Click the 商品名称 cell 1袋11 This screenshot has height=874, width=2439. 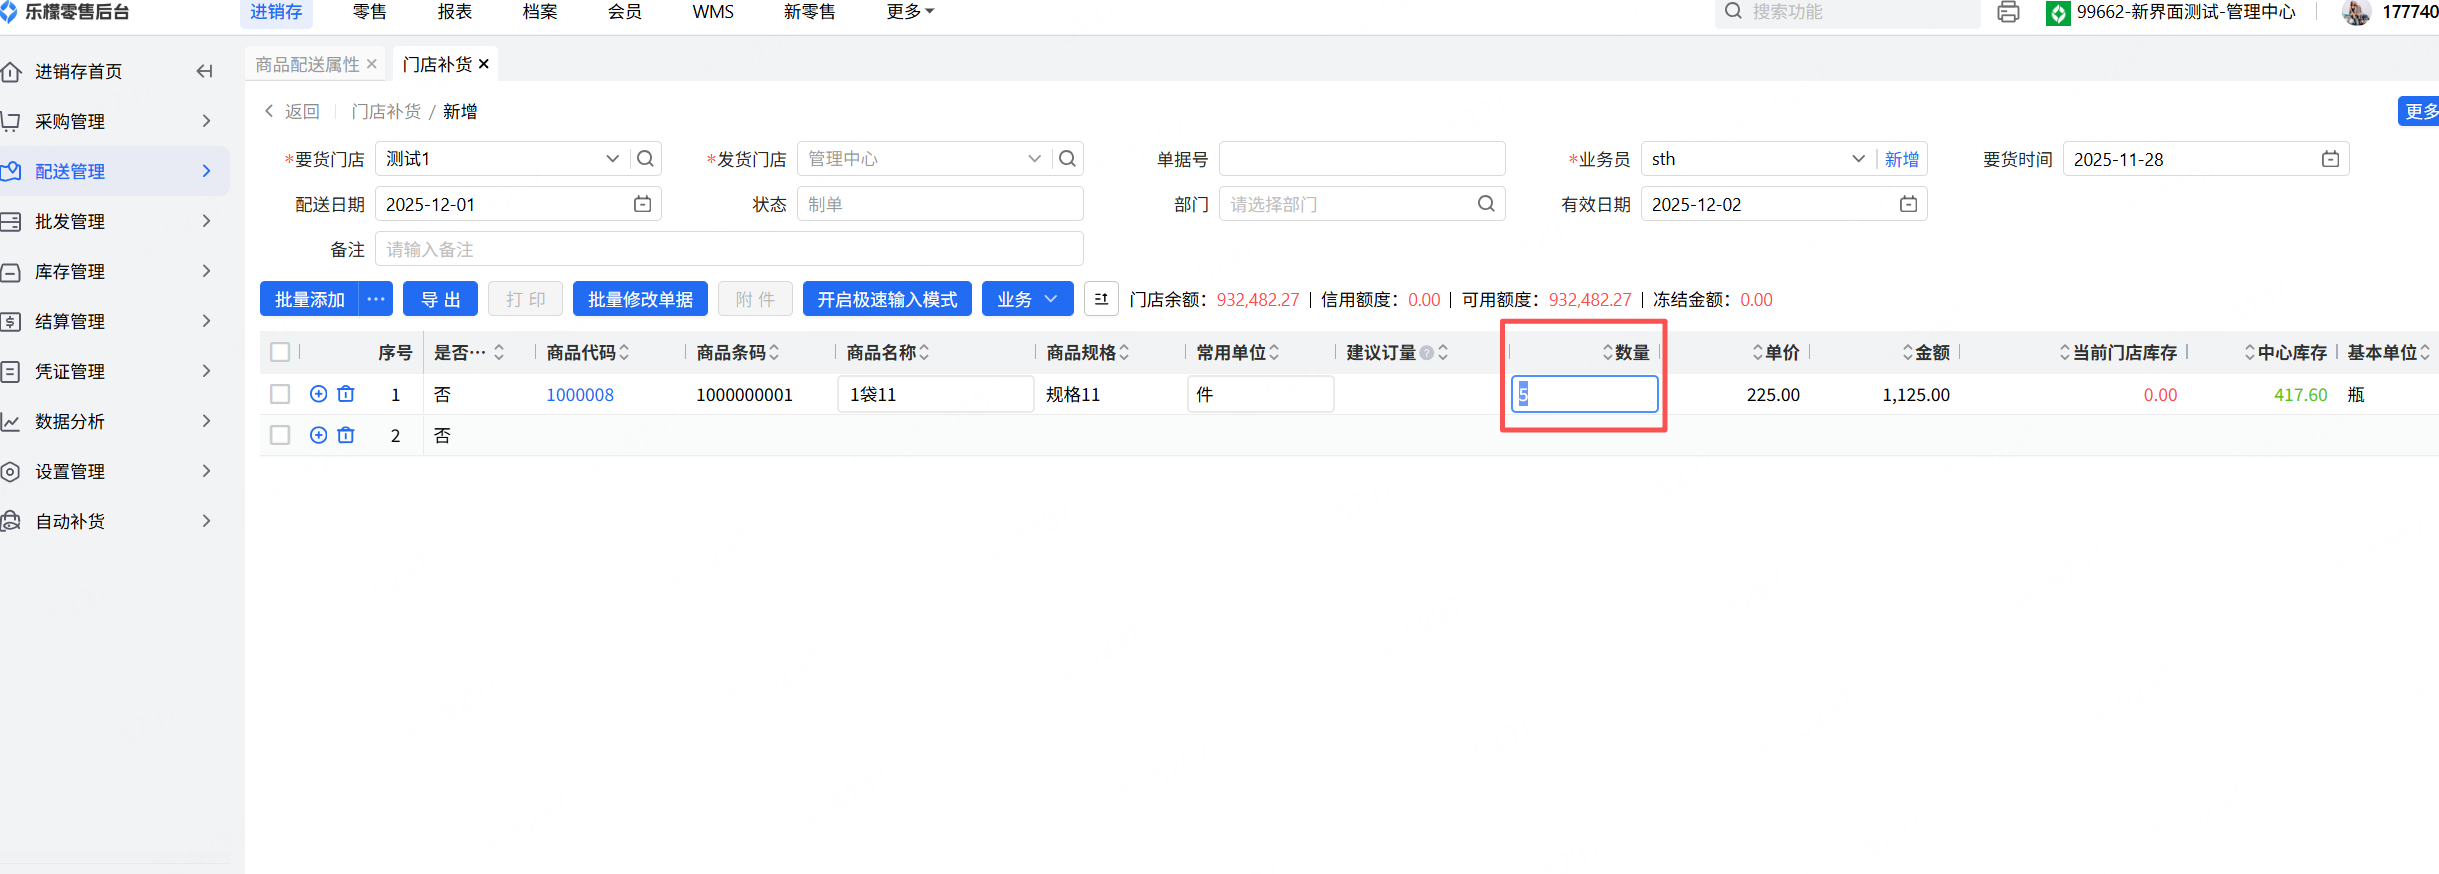[935, 394]
